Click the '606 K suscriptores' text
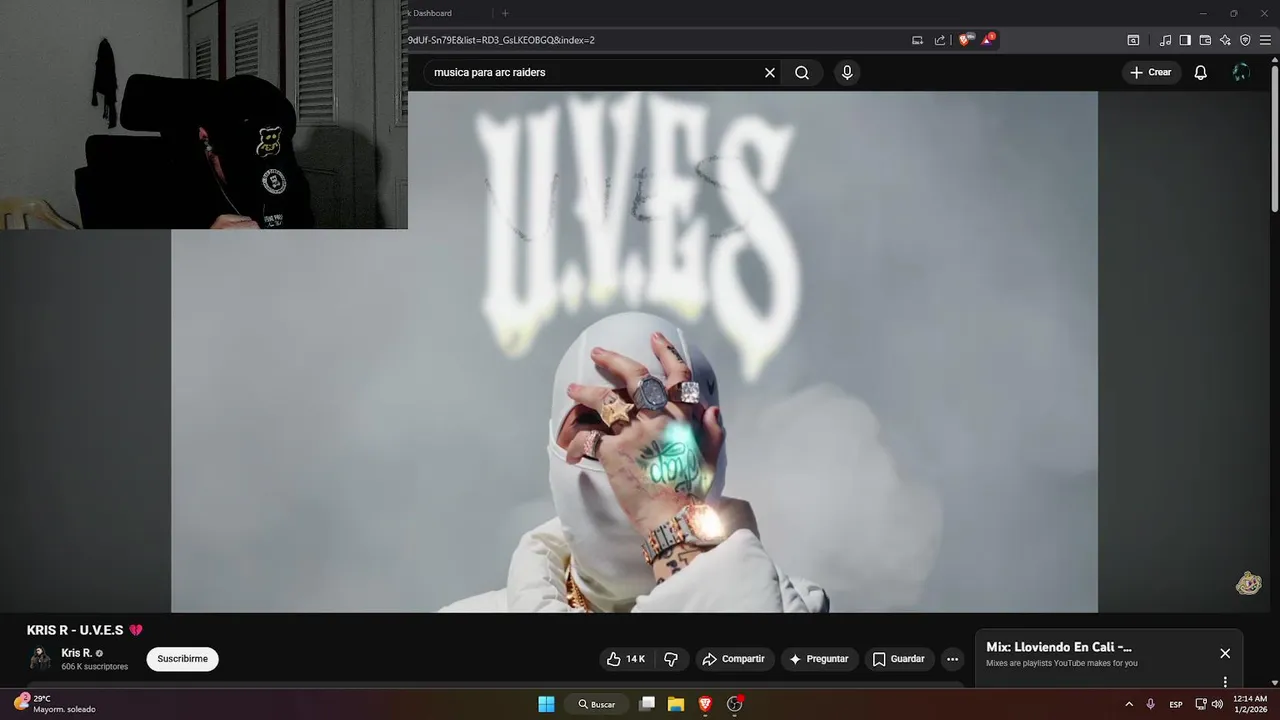The image size is (1280, 720). (x=94, y=667)
